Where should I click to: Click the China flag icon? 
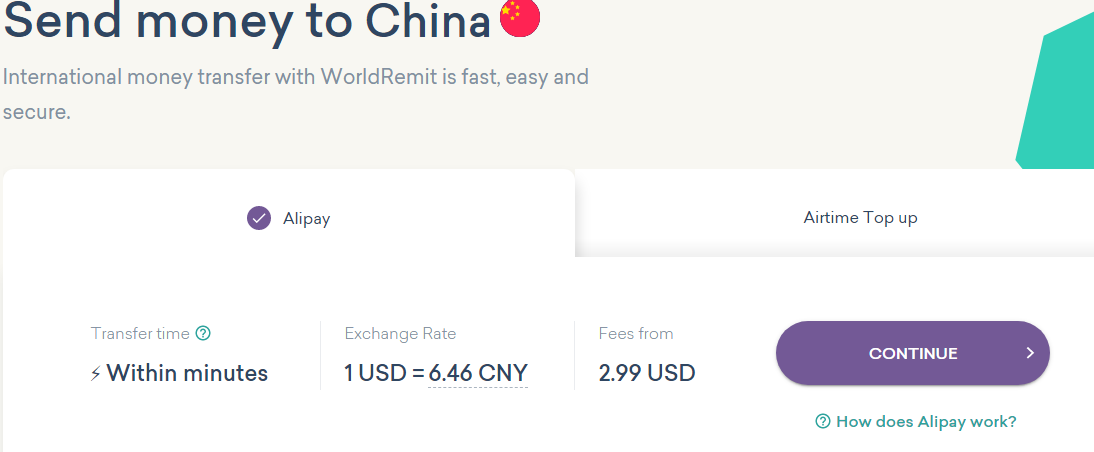pos(520,18)
